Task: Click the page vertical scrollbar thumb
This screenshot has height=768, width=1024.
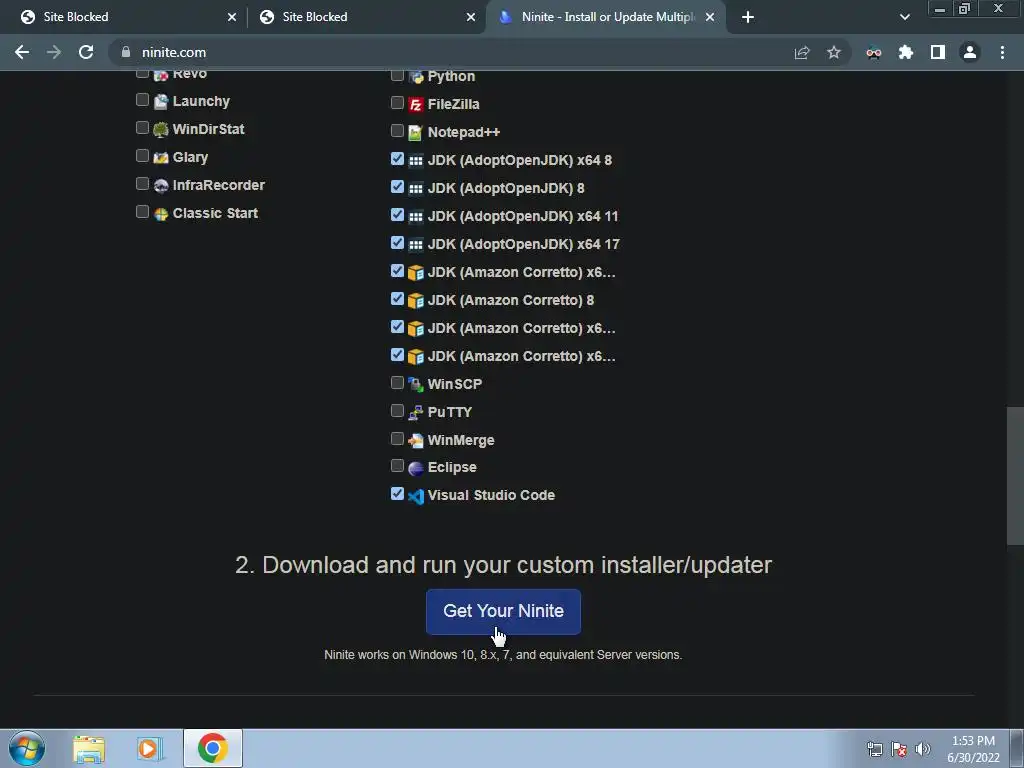Action: coord(1015,475)
